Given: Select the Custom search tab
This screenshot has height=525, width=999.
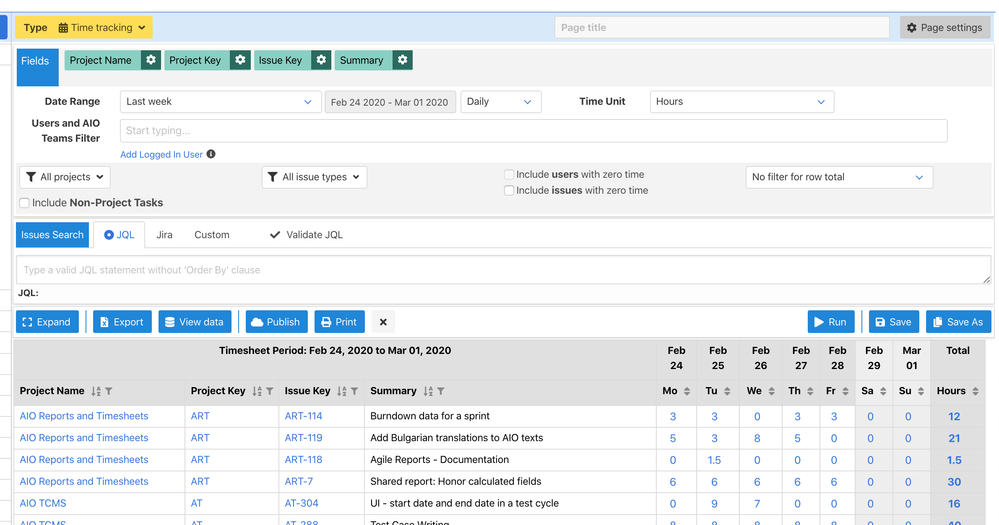Looking at the screenshot, I should (212, 235).
